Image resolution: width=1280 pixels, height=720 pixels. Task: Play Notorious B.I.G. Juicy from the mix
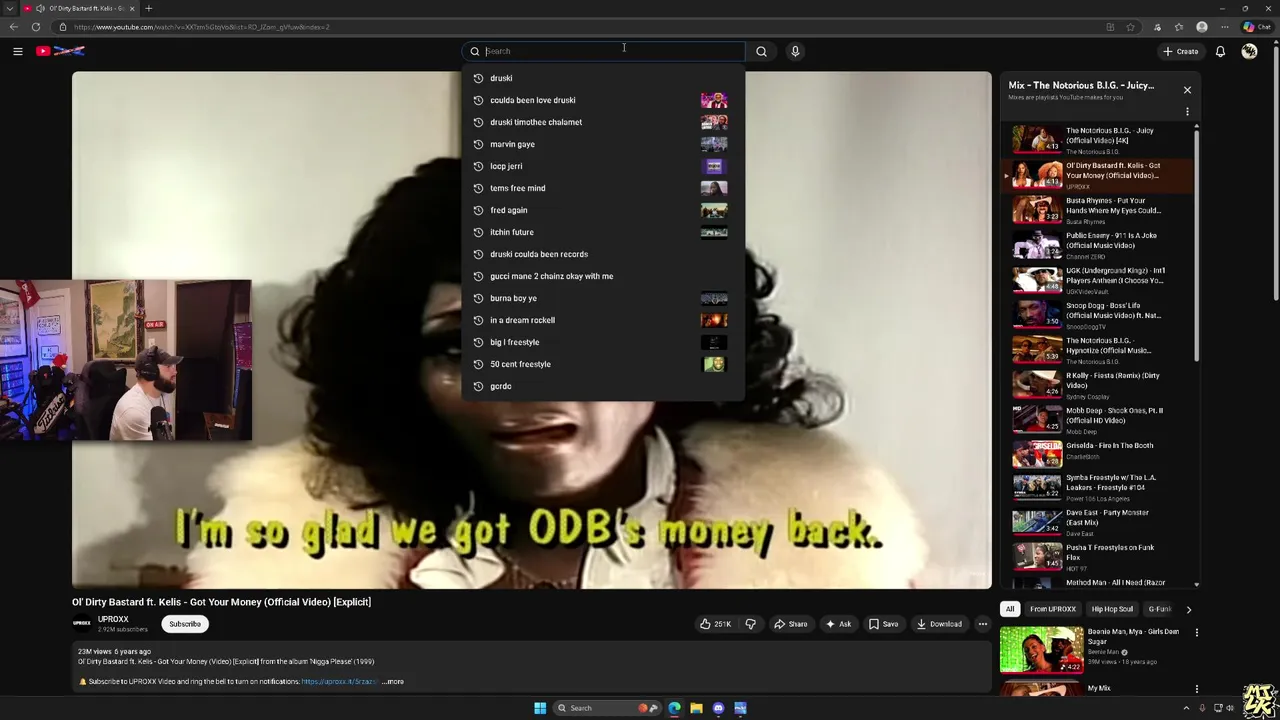pyautogui.click(x=1098, y=140)
